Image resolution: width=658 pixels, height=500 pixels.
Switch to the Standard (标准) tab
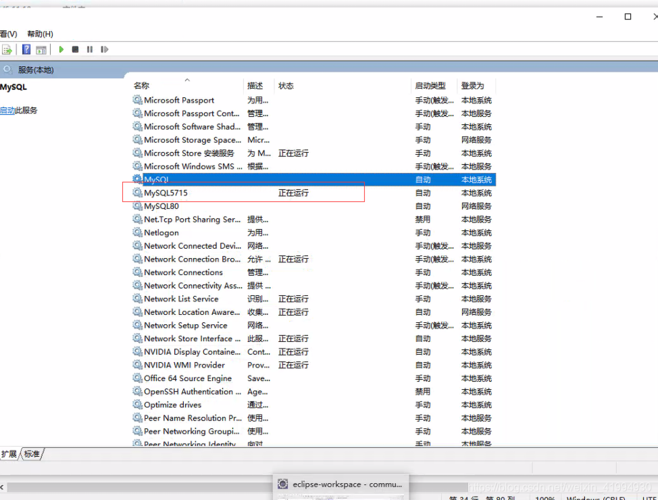(x=32, y=454)
